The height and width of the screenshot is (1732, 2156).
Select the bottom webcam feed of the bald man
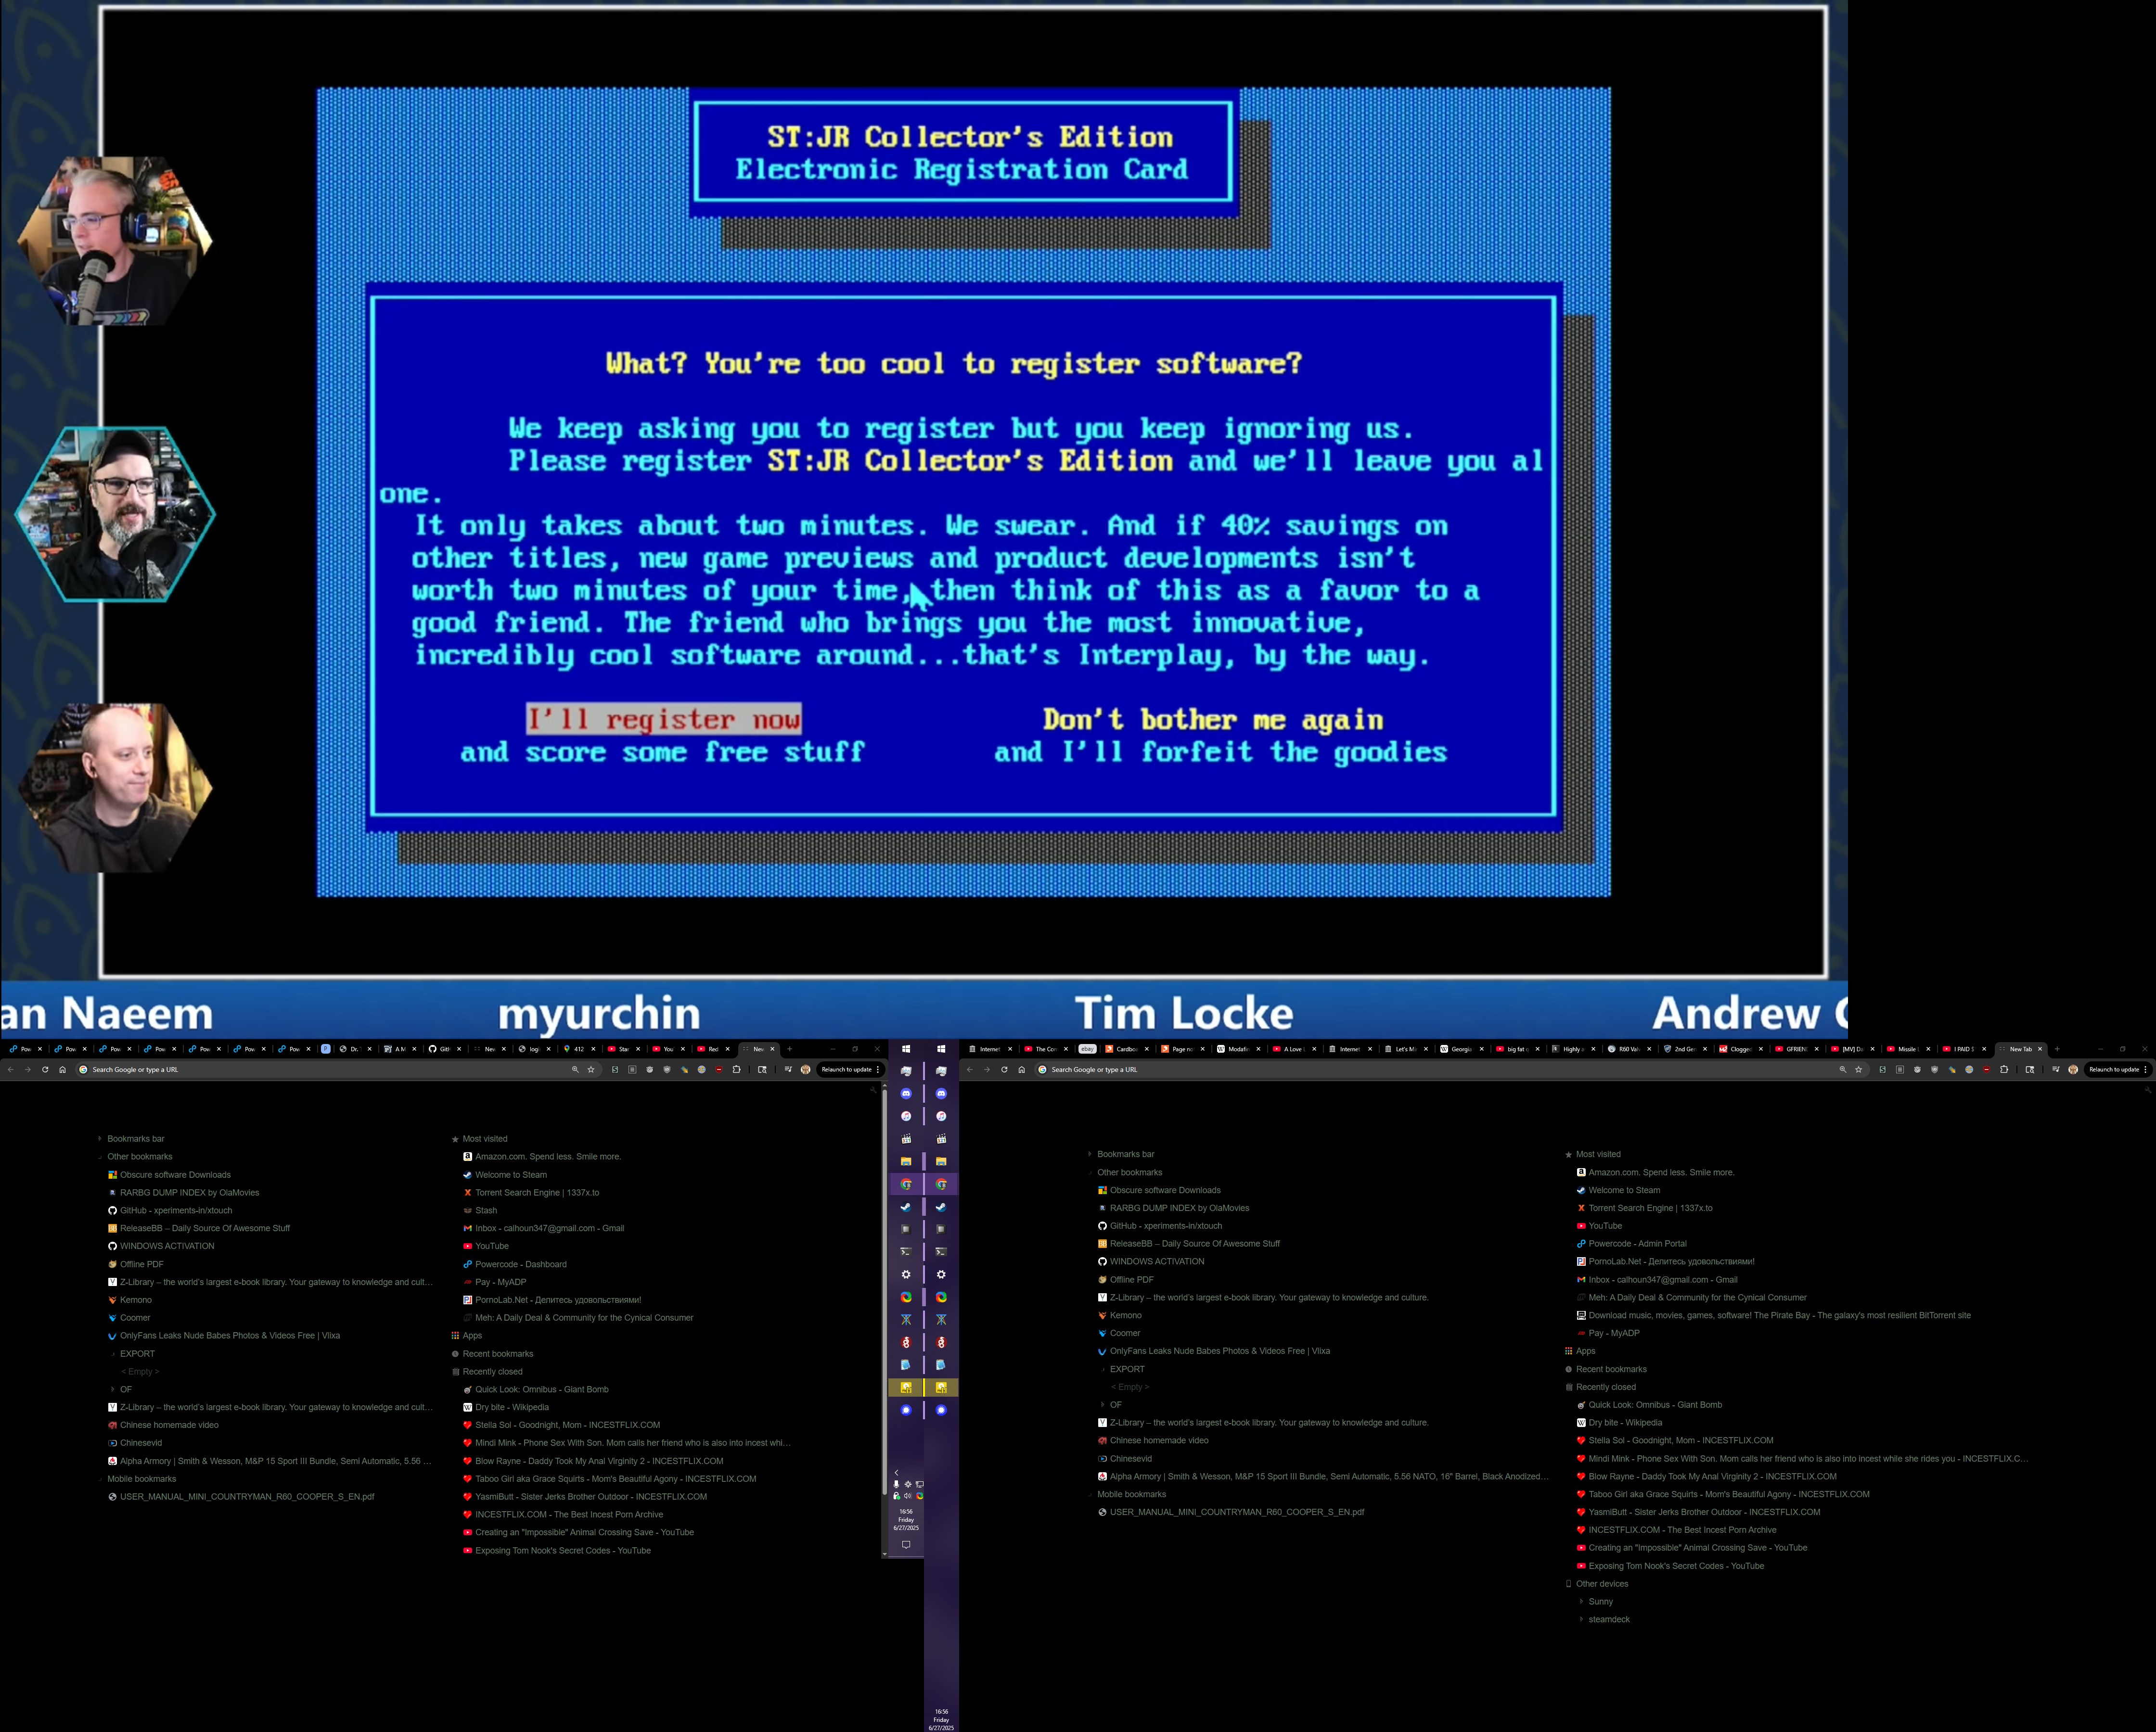(115, 788)
